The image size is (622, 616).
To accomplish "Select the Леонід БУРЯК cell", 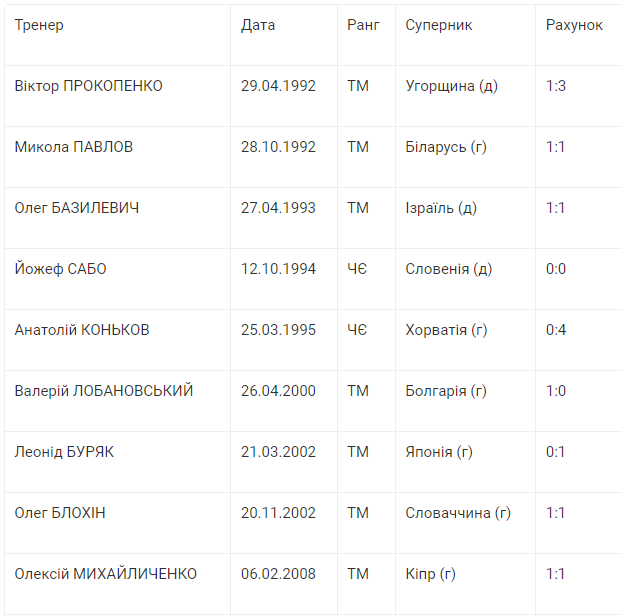I will coord(64,452).
